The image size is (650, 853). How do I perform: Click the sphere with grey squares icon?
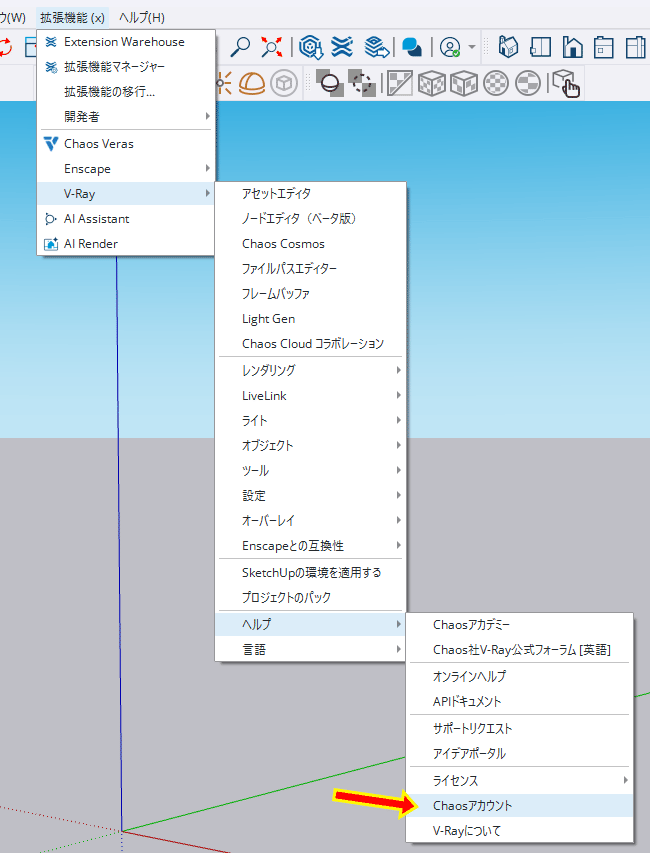pyautogui.click(x=330, y=83)
